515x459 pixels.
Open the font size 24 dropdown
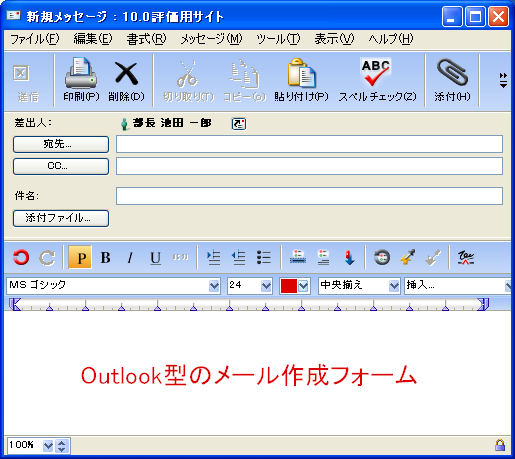click(x=266, y=286)
